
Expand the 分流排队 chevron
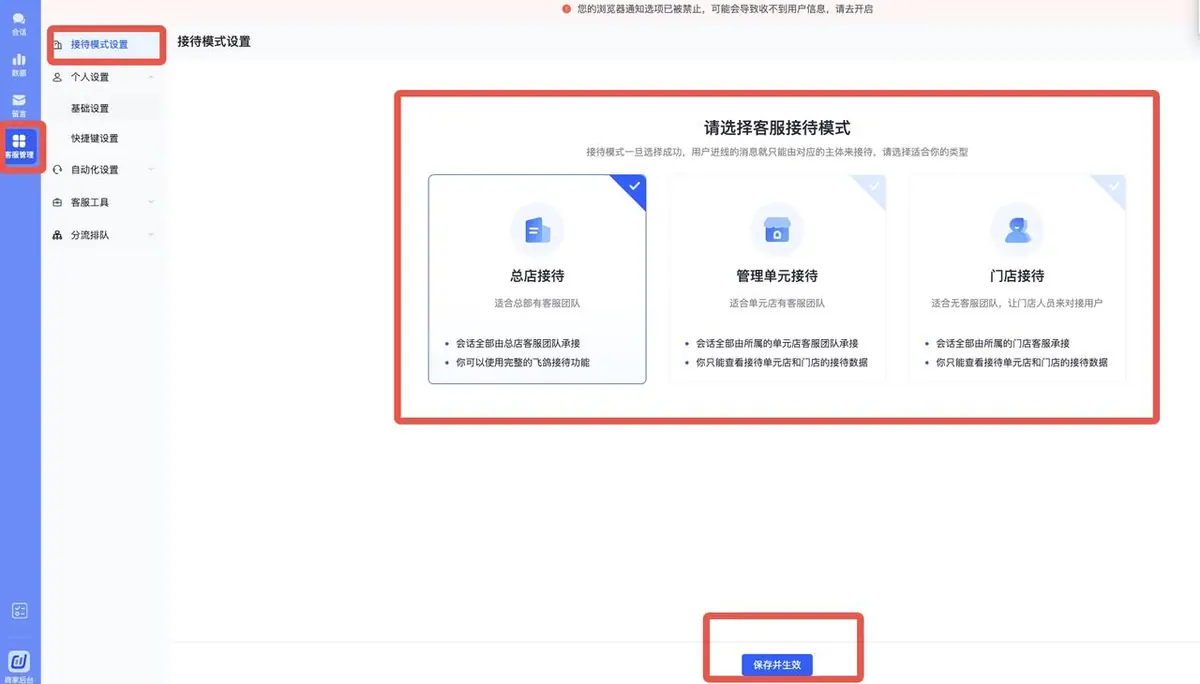coord(151,235)
